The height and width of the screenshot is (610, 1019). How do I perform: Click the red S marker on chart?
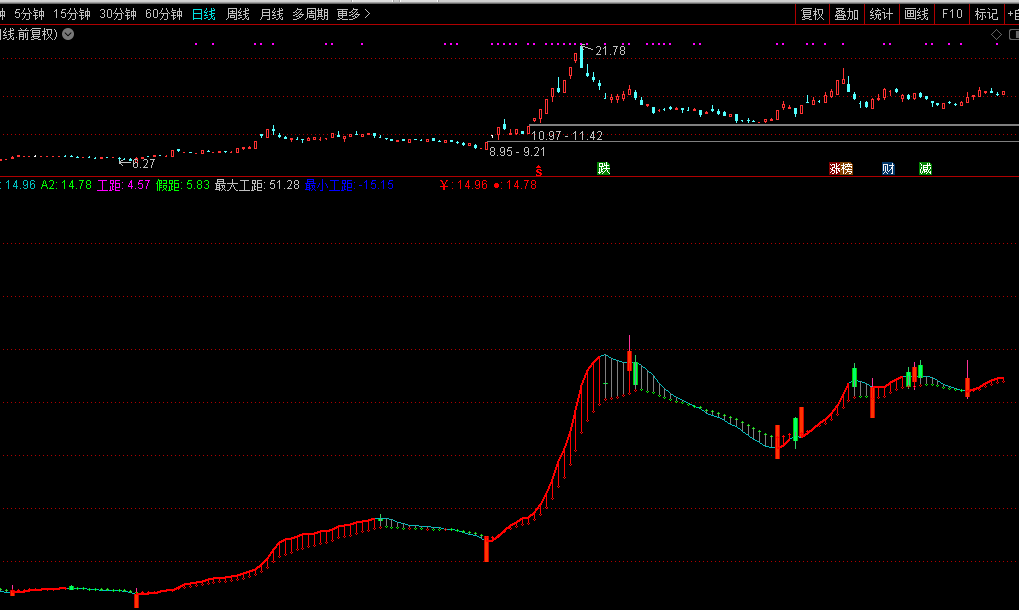(x=540, y=171)
